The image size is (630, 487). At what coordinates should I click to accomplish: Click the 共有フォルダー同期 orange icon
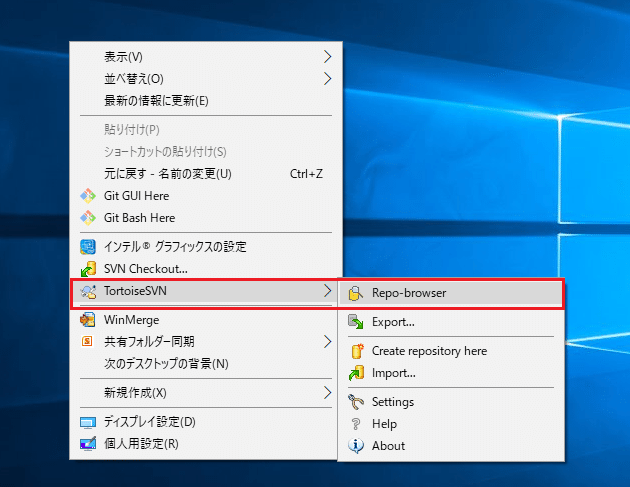(x=87, y=342)
